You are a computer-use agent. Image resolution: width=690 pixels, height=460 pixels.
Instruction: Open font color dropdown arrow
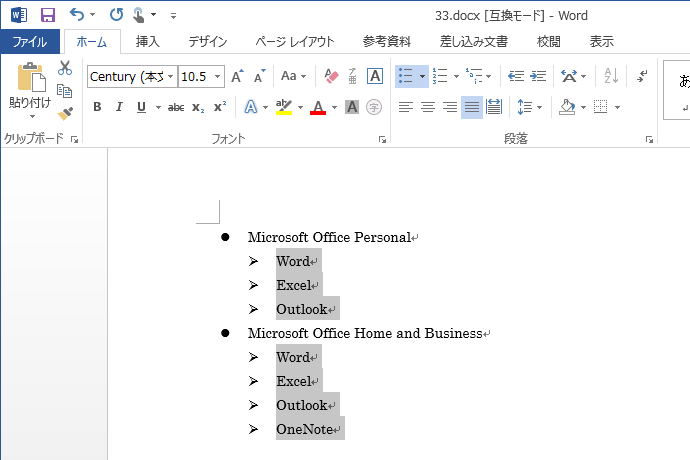tap(334, 107)
